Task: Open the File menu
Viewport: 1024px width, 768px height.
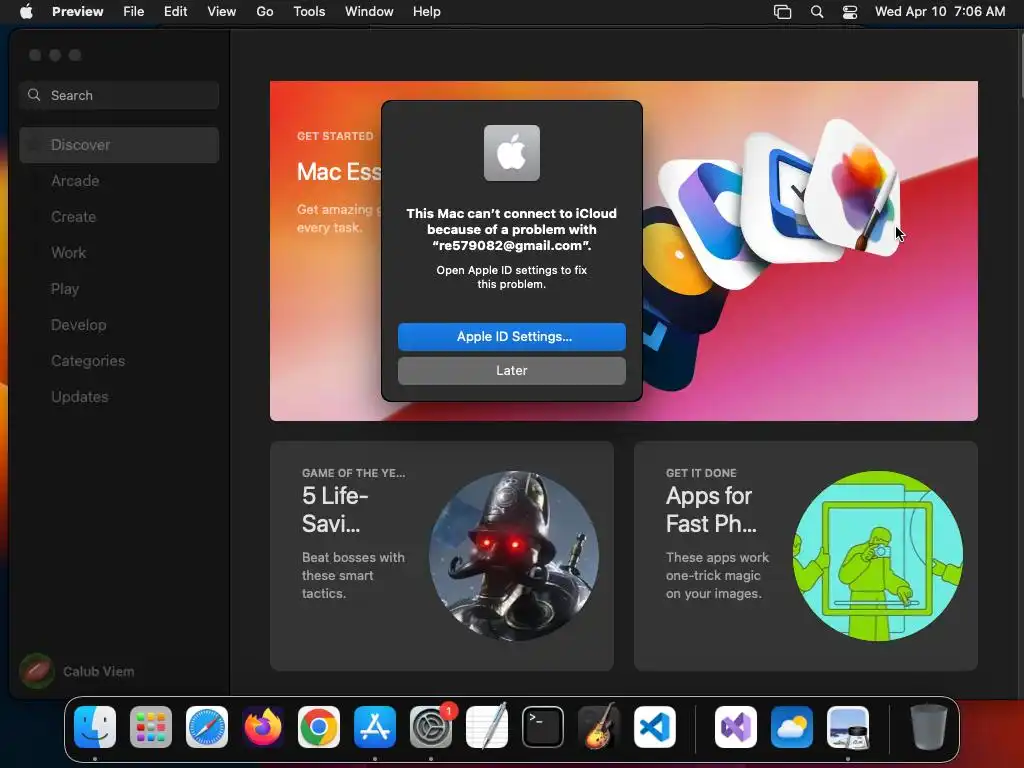Action: pos(134,11)
